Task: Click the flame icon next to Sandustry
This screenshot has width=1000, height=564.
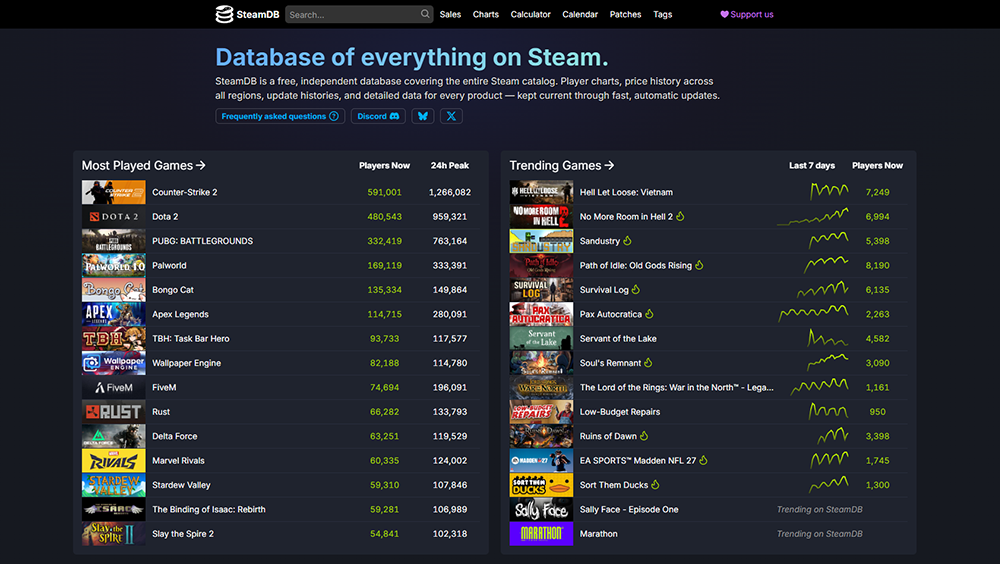Action: [628, 241]
